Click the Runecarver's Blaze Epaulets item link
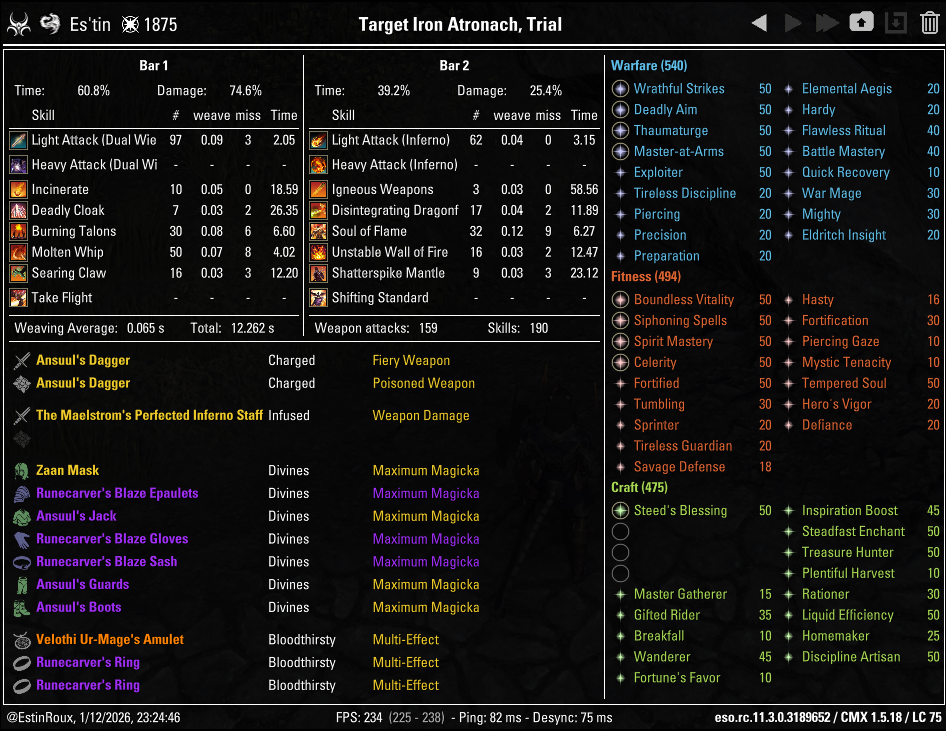The height and width of the screenshot is (731, 946). [117, 493]
